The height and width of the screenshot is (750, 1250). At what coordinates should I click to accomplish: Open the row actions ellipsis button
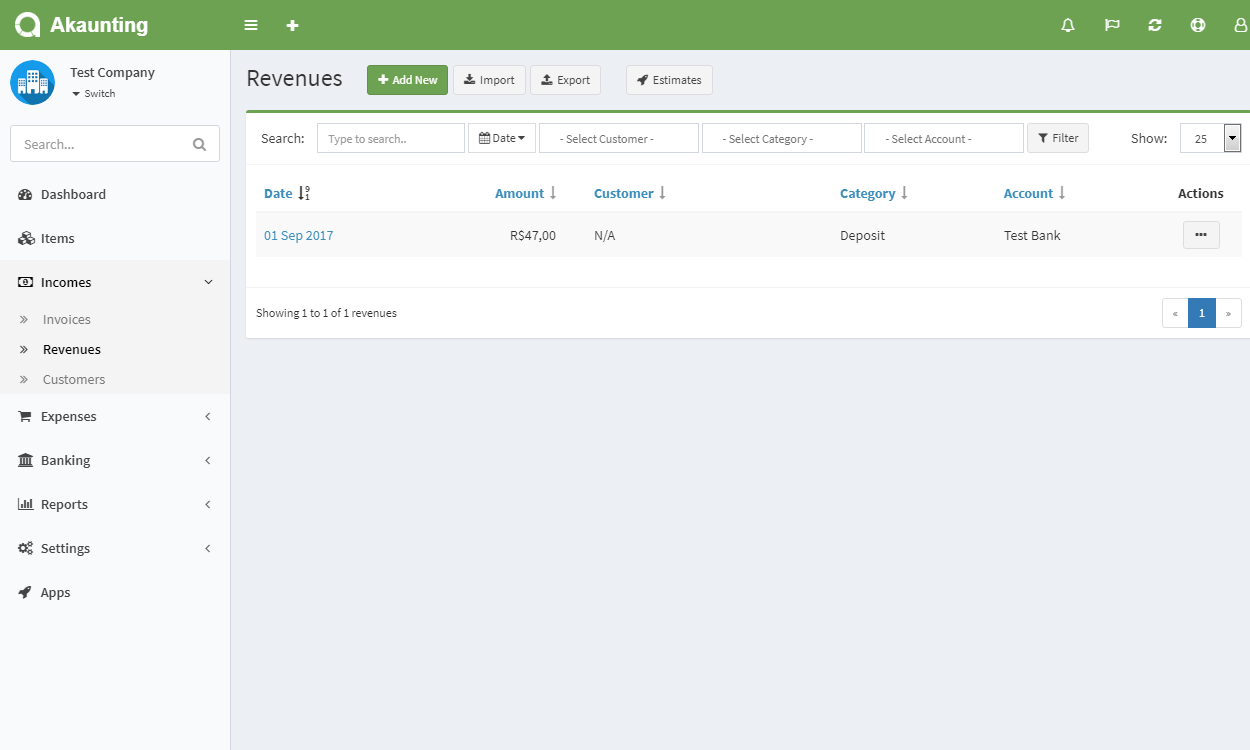1200,235
